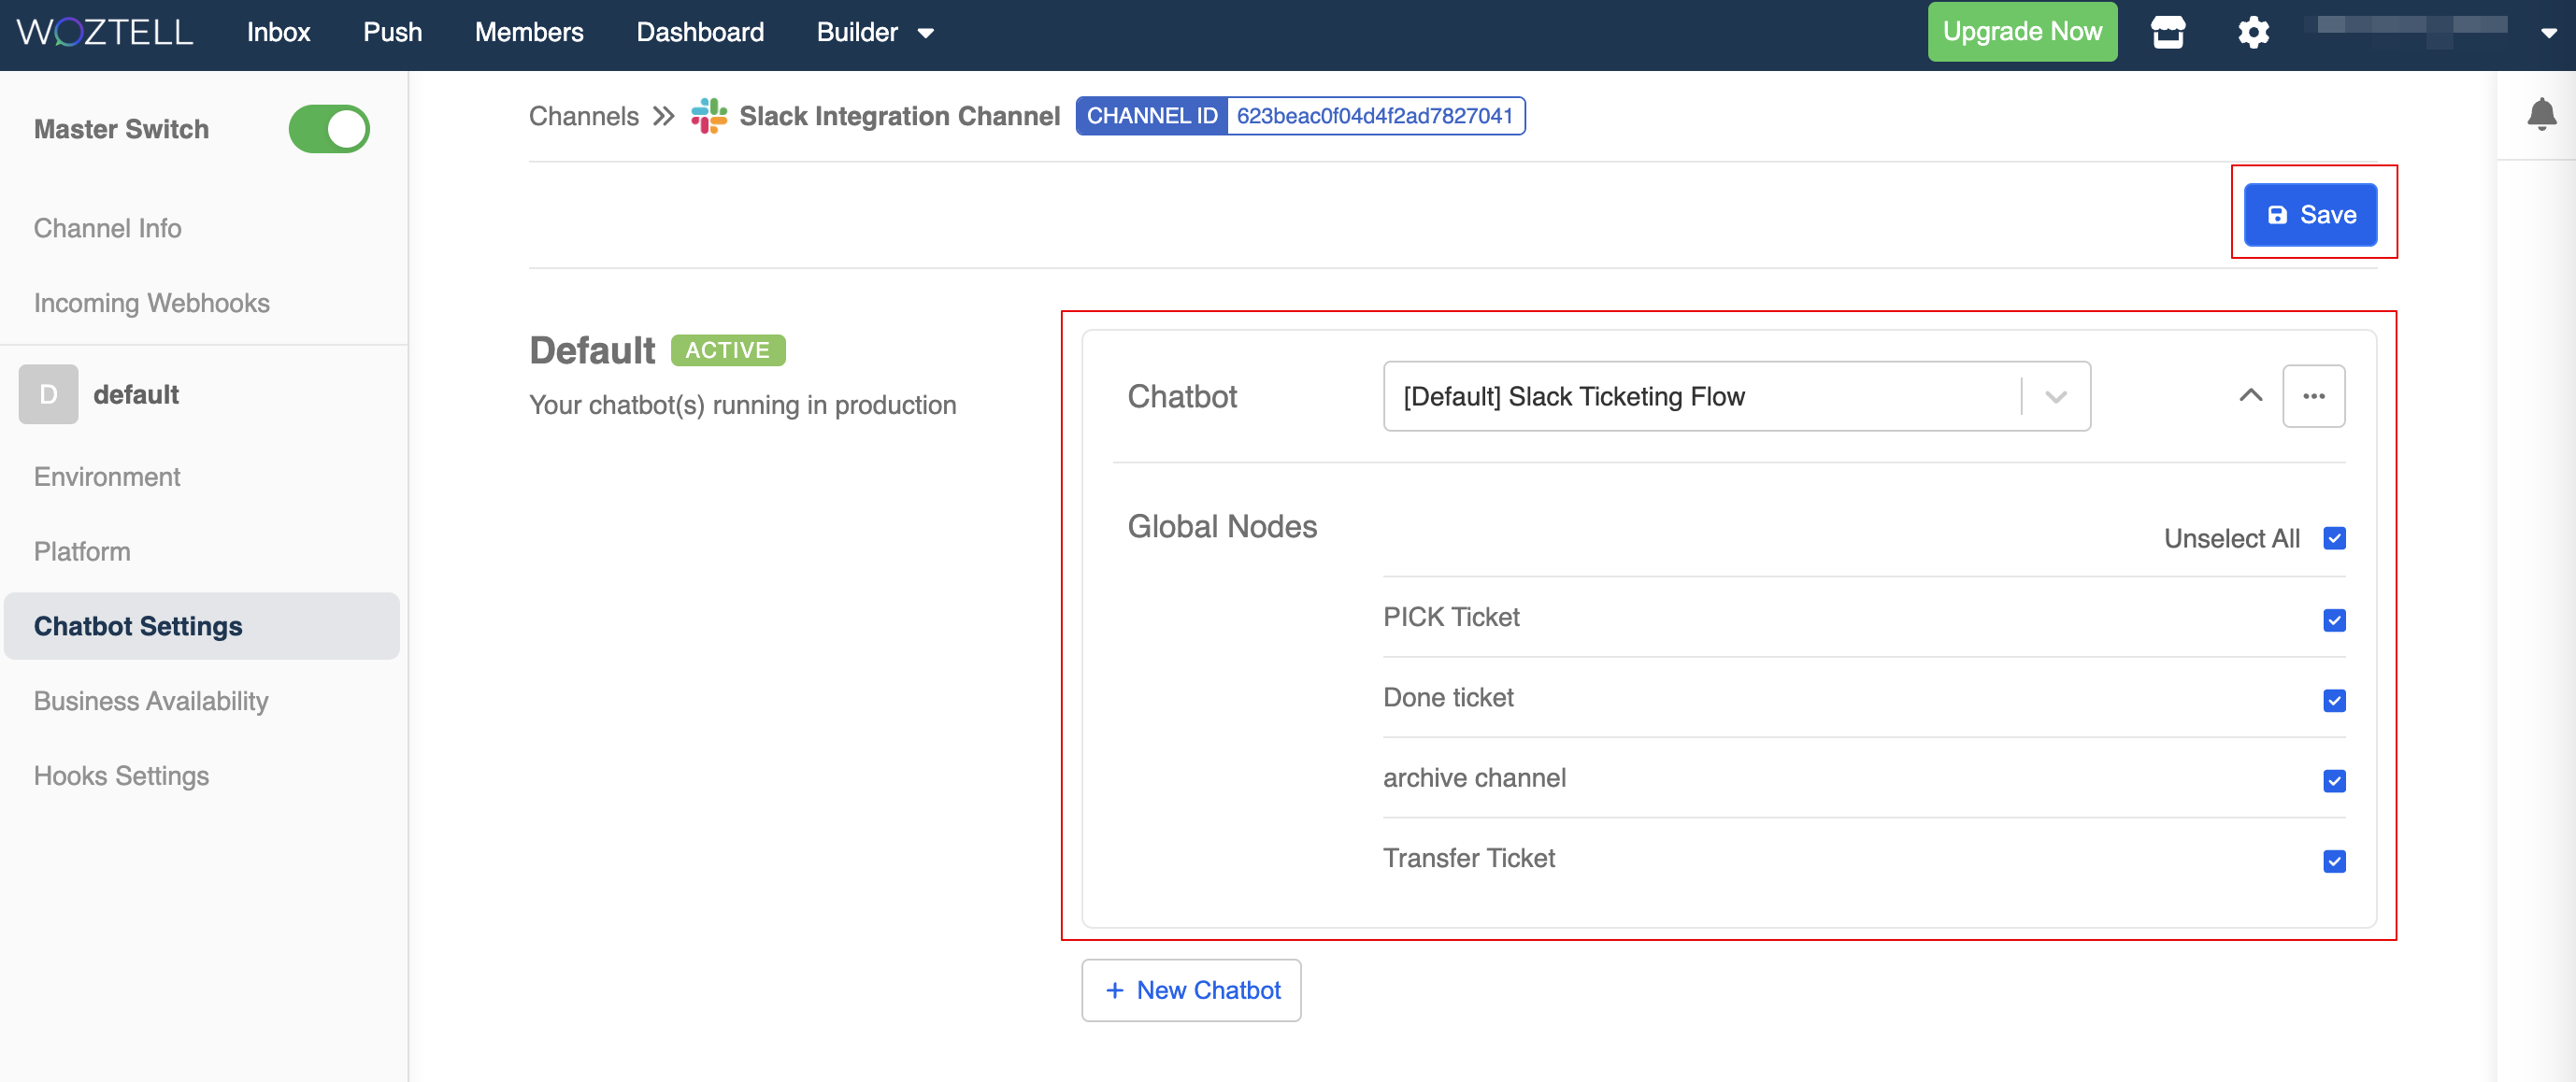Go to the Inbox menu
The image size is (2576, 1082).
(x=278, y=32)
